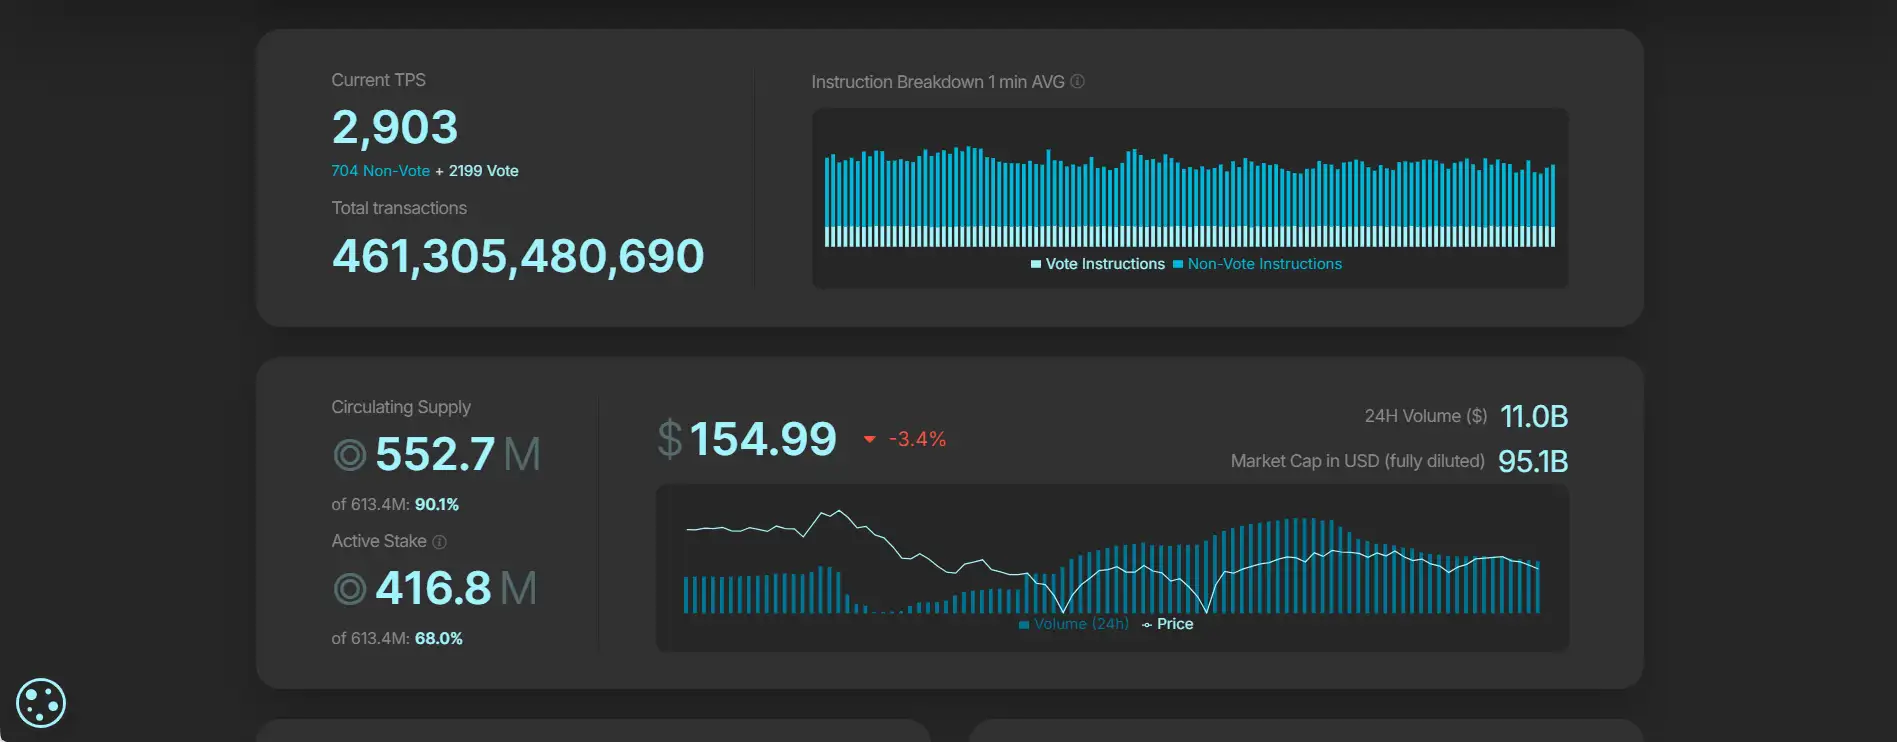Click the Market Cap value 95.1B
Screen dimensions: 1897x742
point(1532,461)
